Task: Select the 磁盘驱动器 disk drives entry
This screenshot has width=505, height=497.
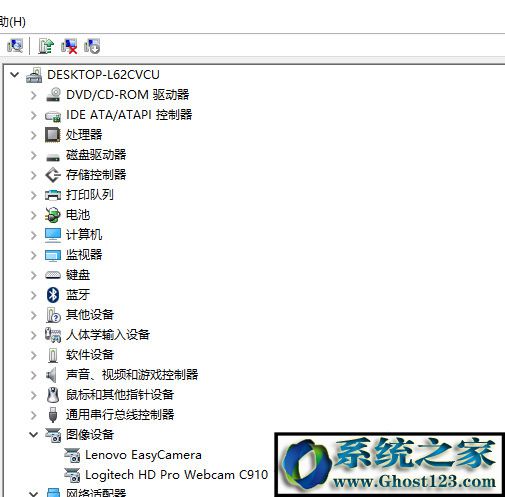Action: coord(96,155)
